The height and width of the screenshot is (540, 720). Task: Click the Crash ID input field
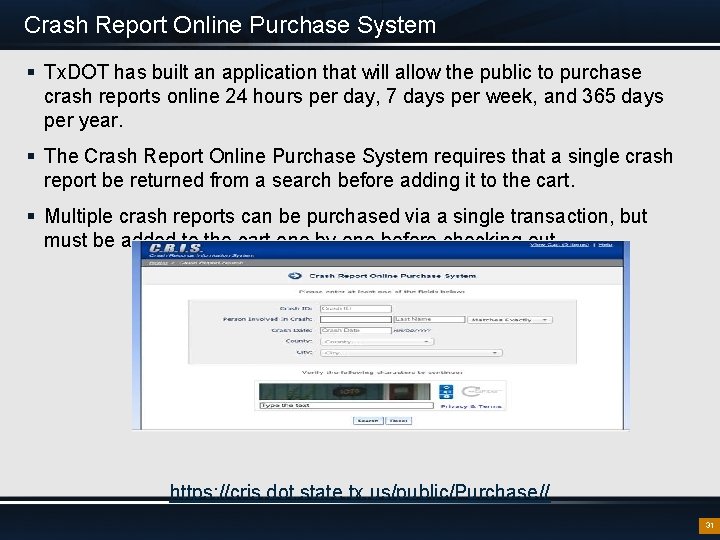click(356, 309)
